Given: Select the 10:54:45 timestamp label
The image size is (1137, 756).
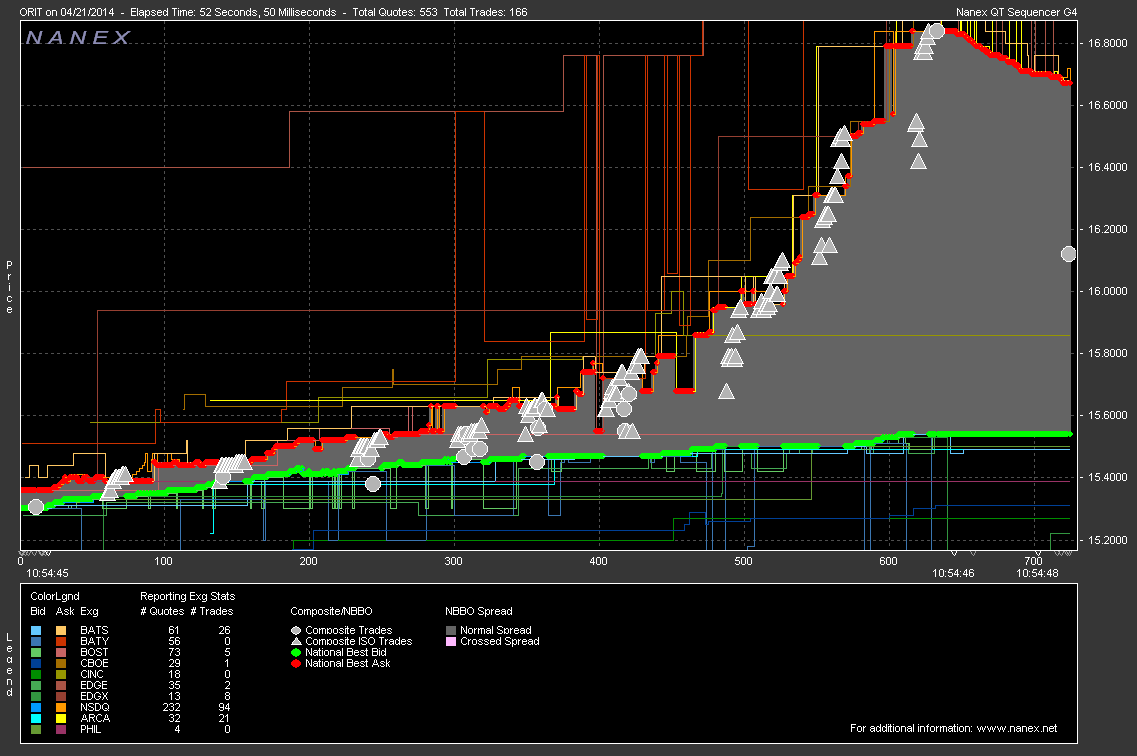Looking at the screenshot, I should point(47,573).
